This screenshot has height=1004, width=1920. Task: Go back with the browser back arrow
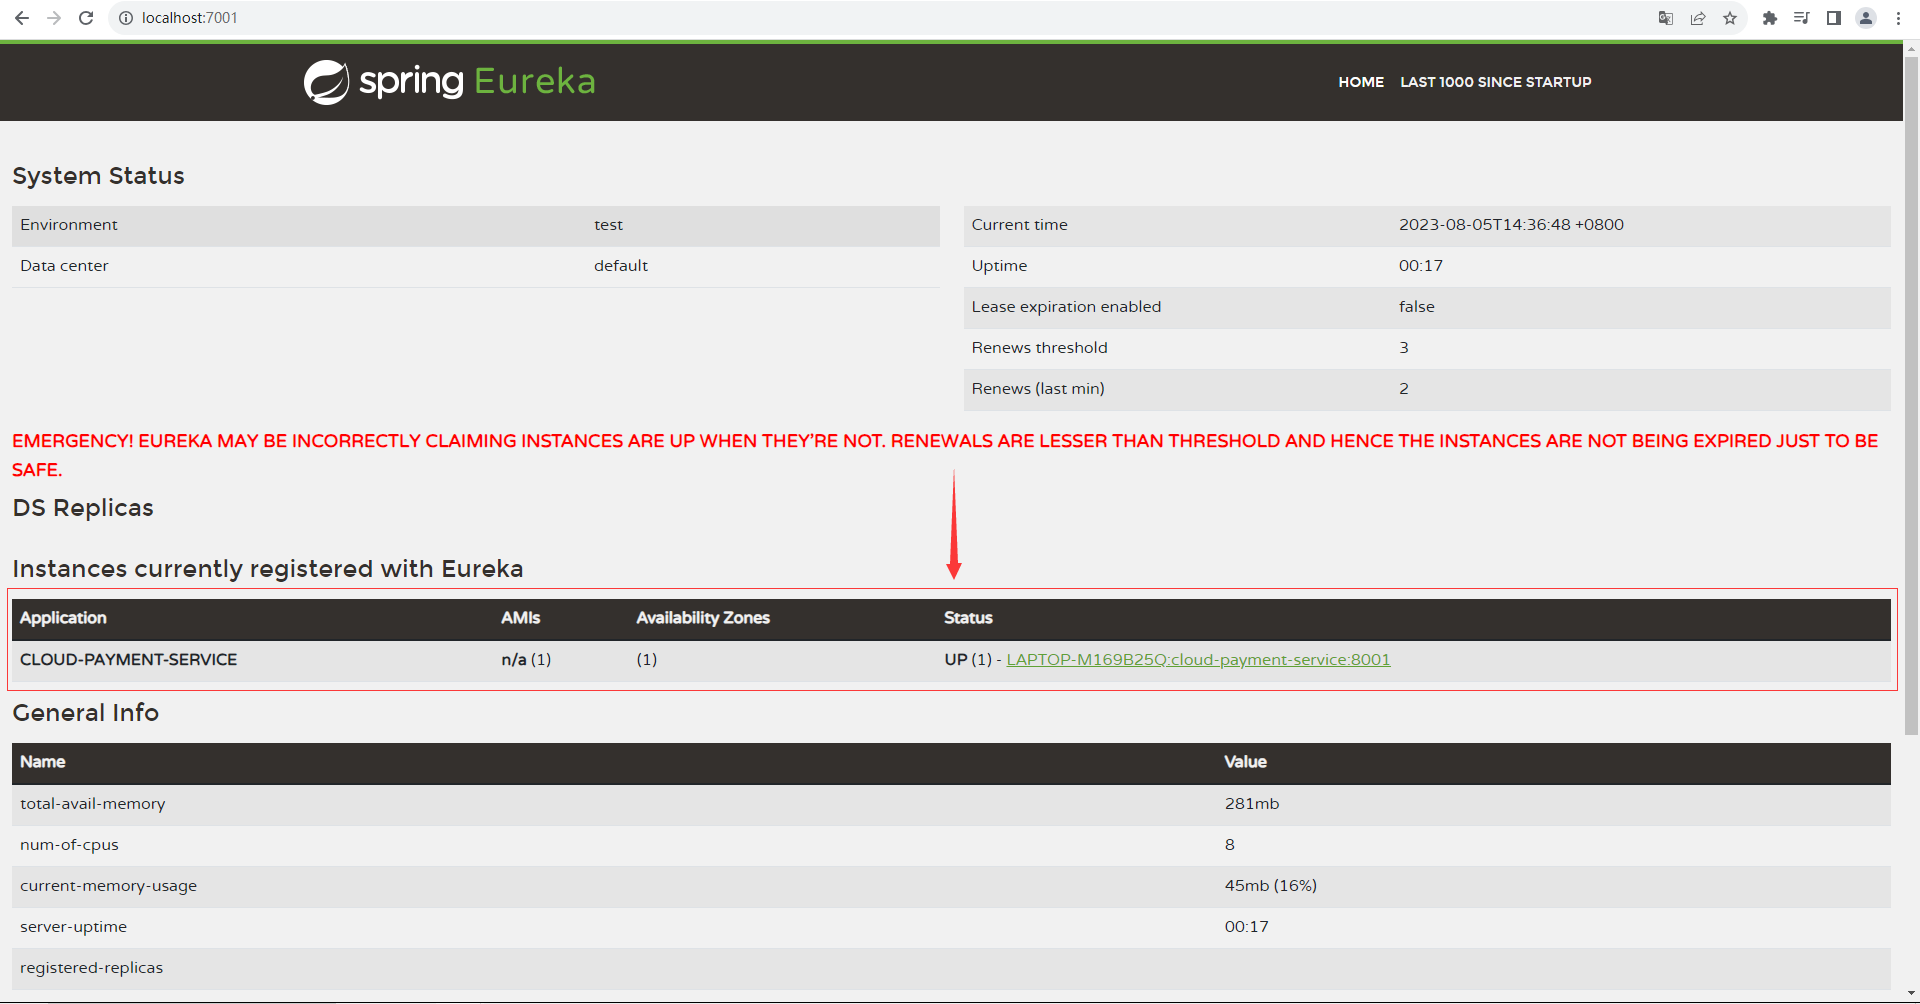point(22,18)
